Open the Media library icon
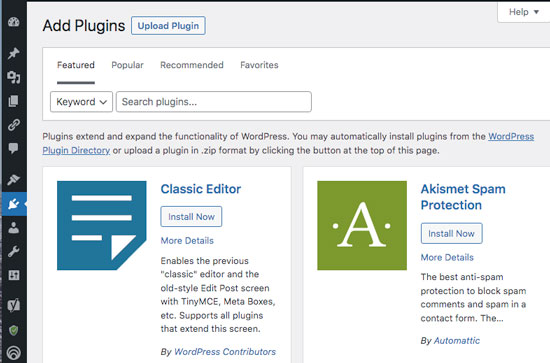Screen dimensions: 550x363 click(14, 77)
